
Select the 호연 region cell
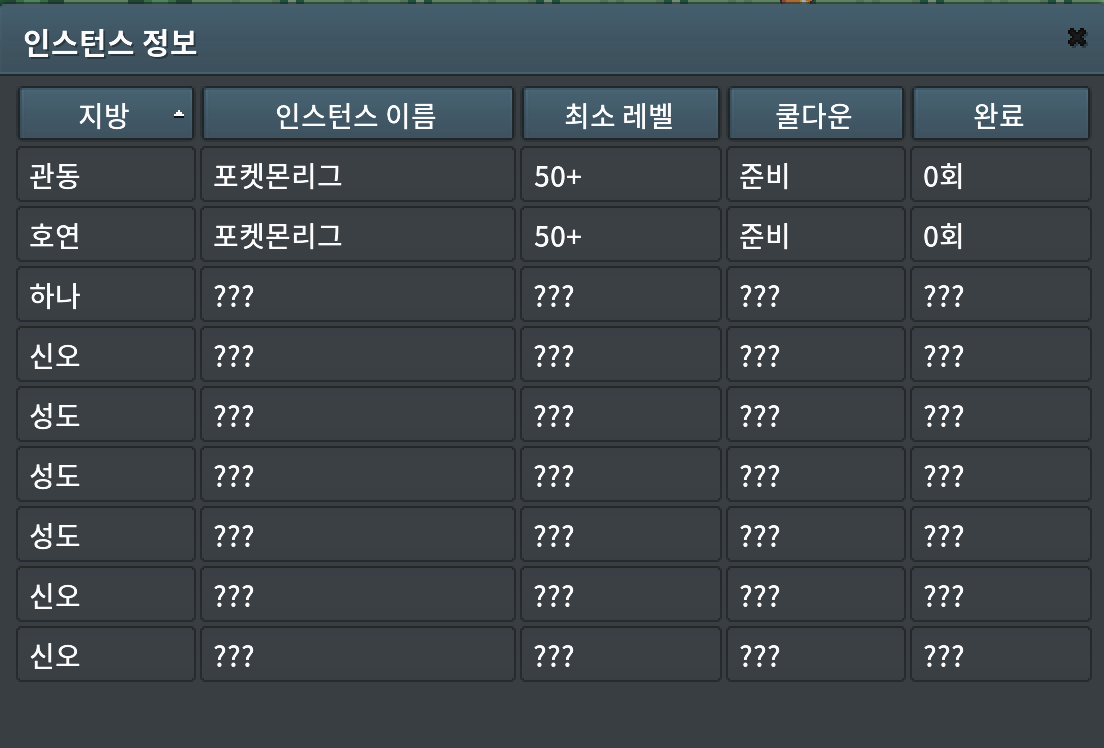[x=106, y=236]
